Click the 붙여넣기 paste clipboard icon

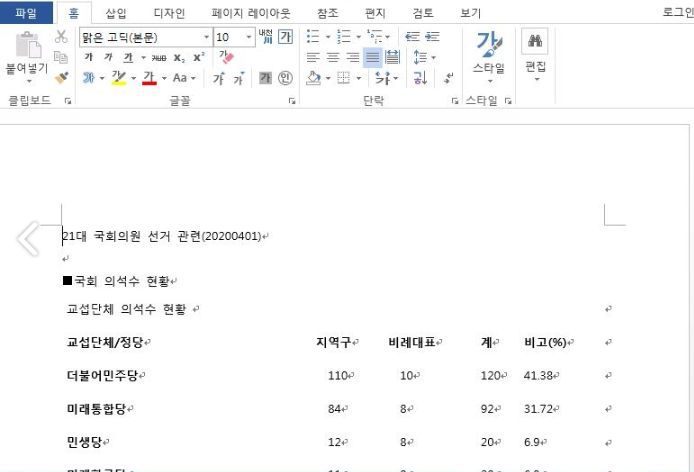click(x=28, y=45)
